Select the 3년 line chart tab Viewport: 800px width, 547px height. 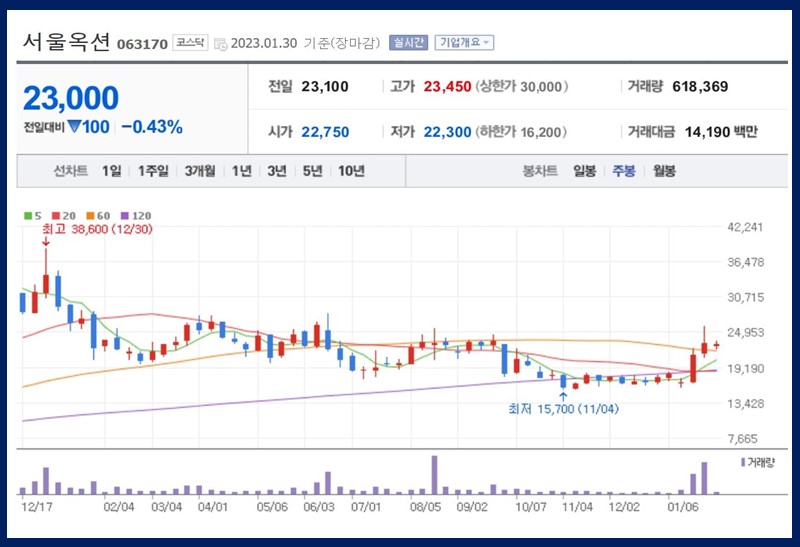[x=277, y=171]
